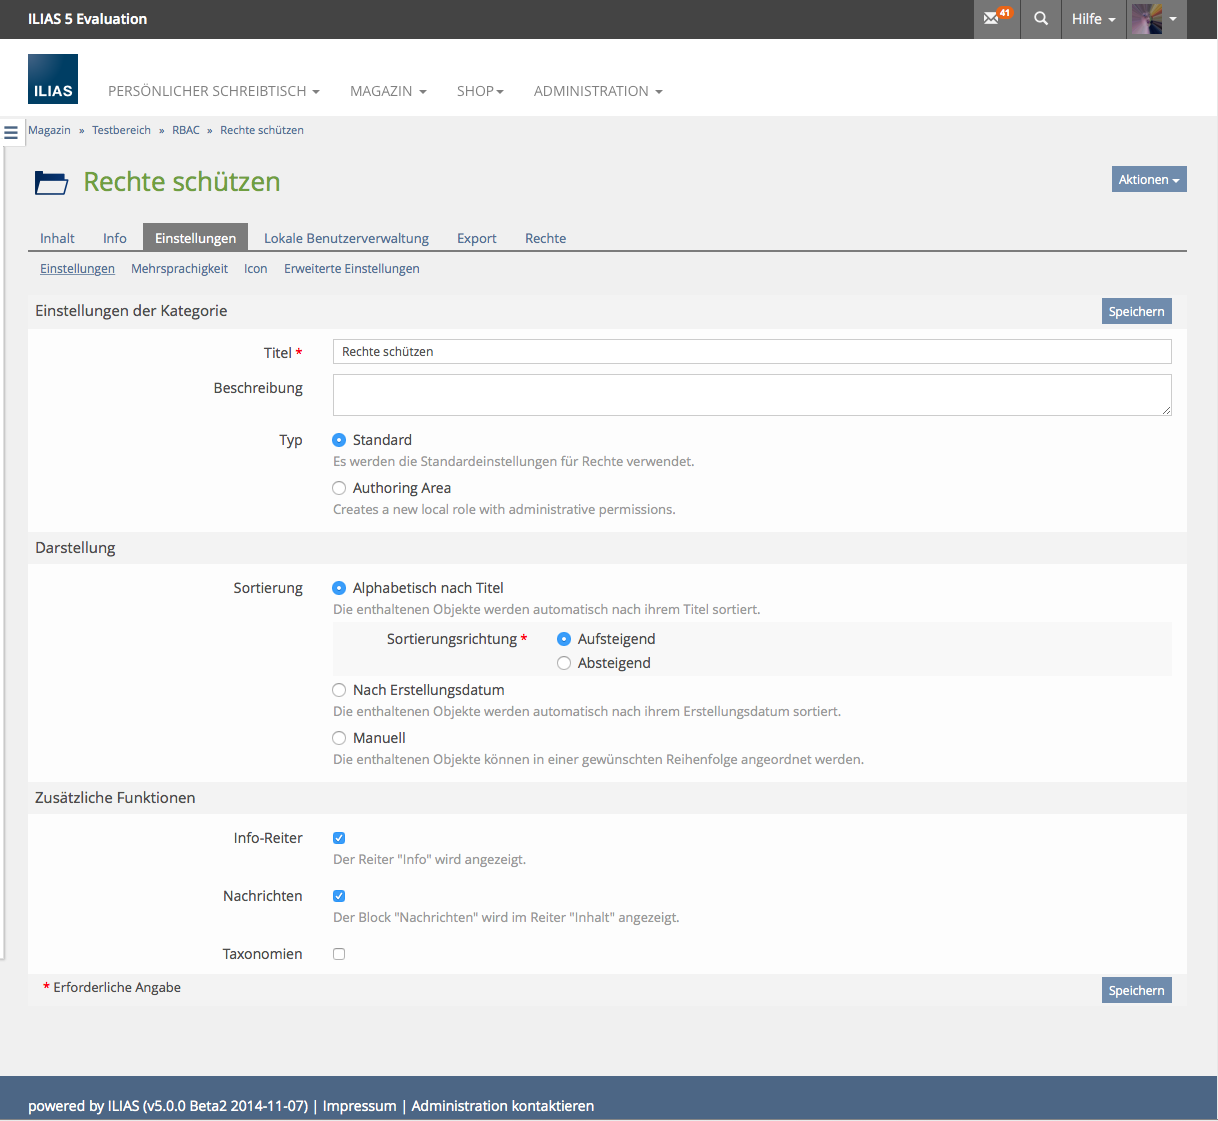Expand Persönlicher Schreibtisch menu
Viewport: 1218px width, 1121px height.
point(213,91)
